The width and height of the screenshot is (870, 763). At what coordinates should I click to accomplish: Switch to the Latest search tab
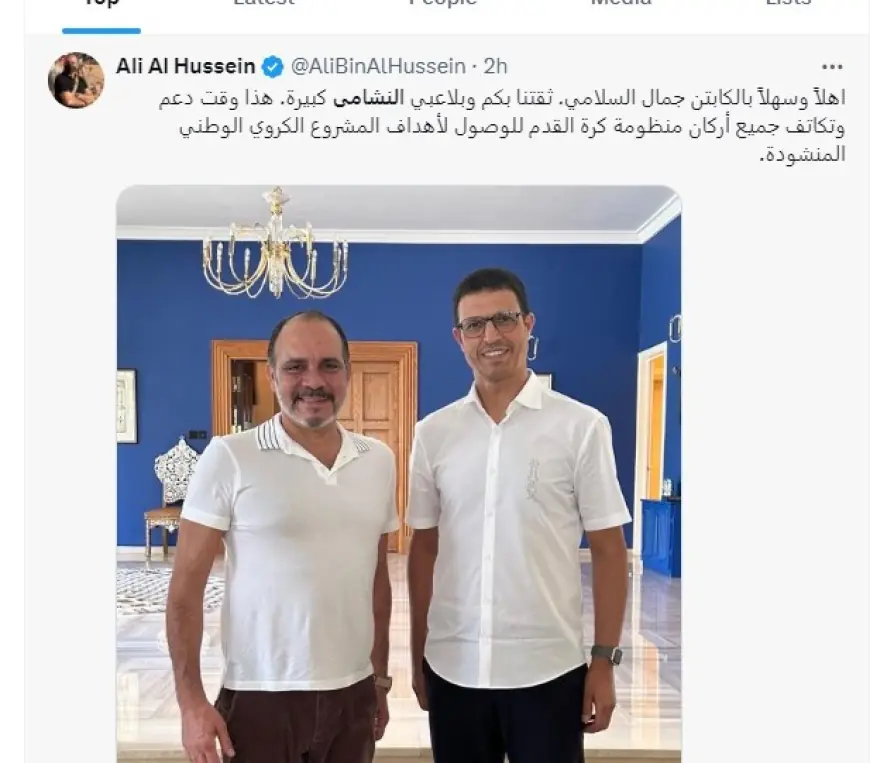(264, 3)
